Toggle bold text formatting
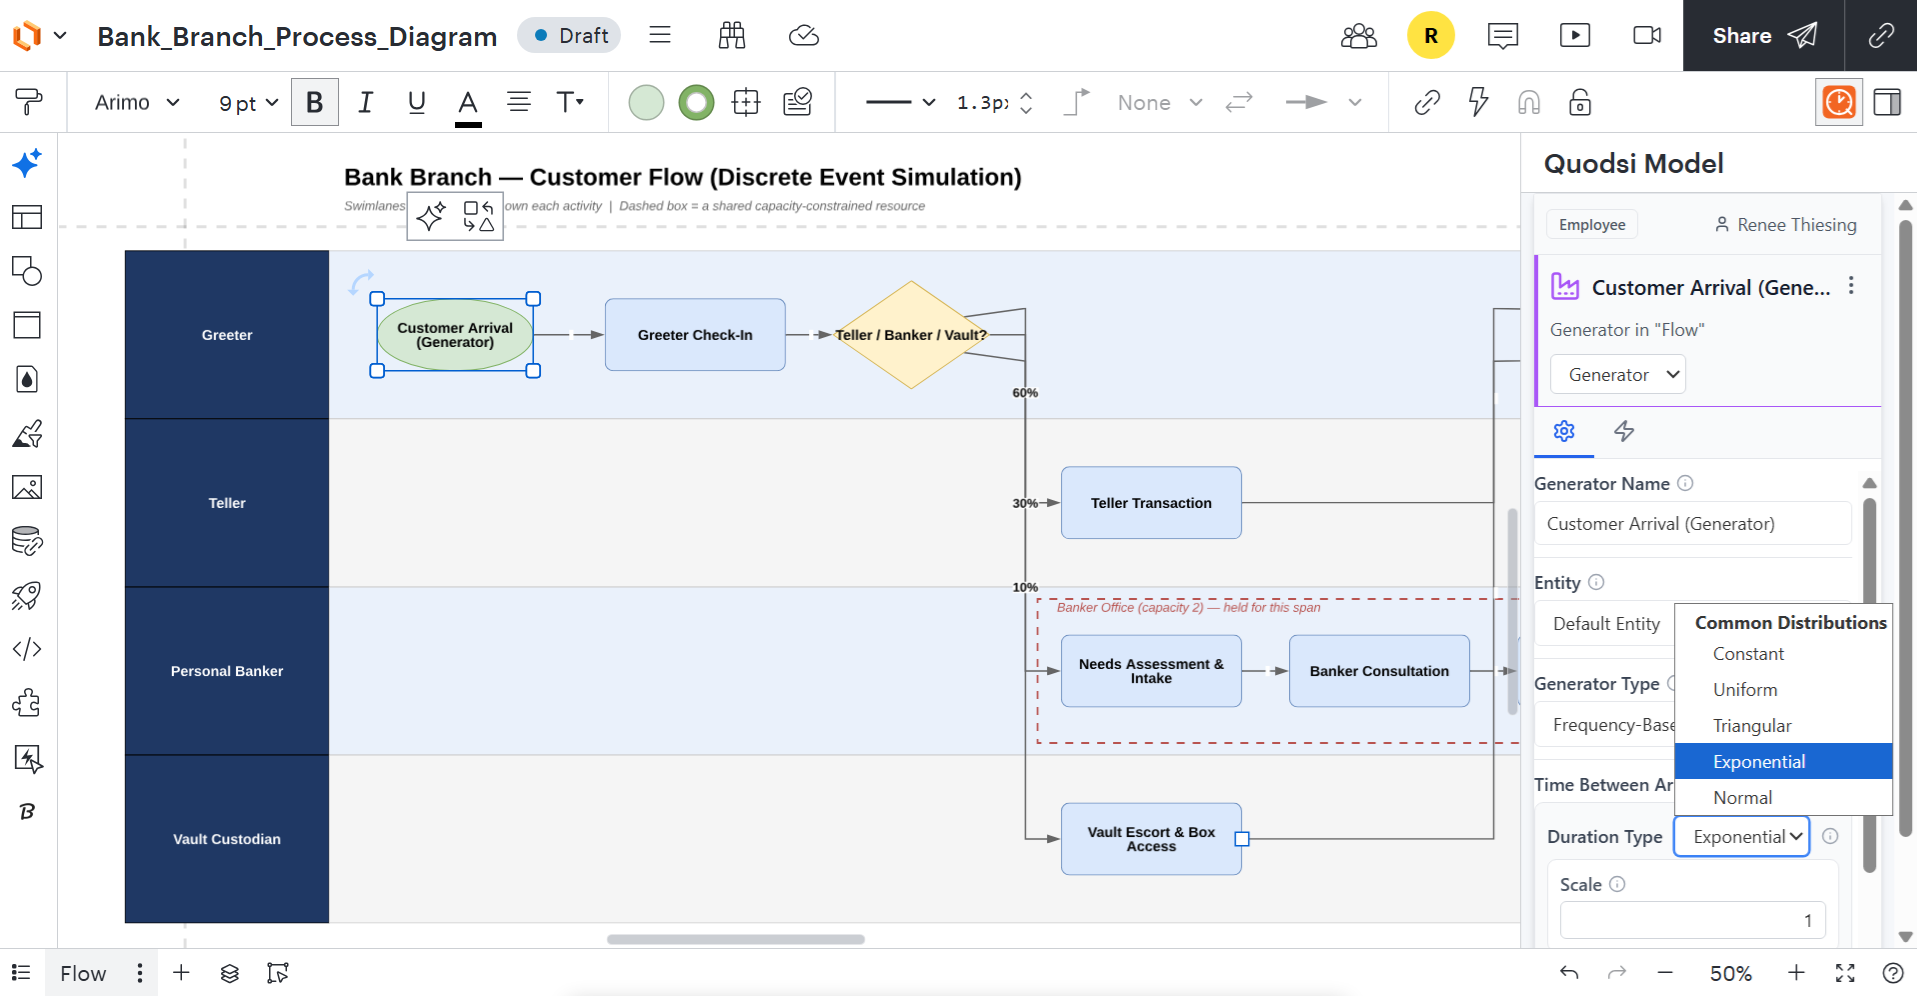Screen dimensions: 1917x996 tap(314, 102)
